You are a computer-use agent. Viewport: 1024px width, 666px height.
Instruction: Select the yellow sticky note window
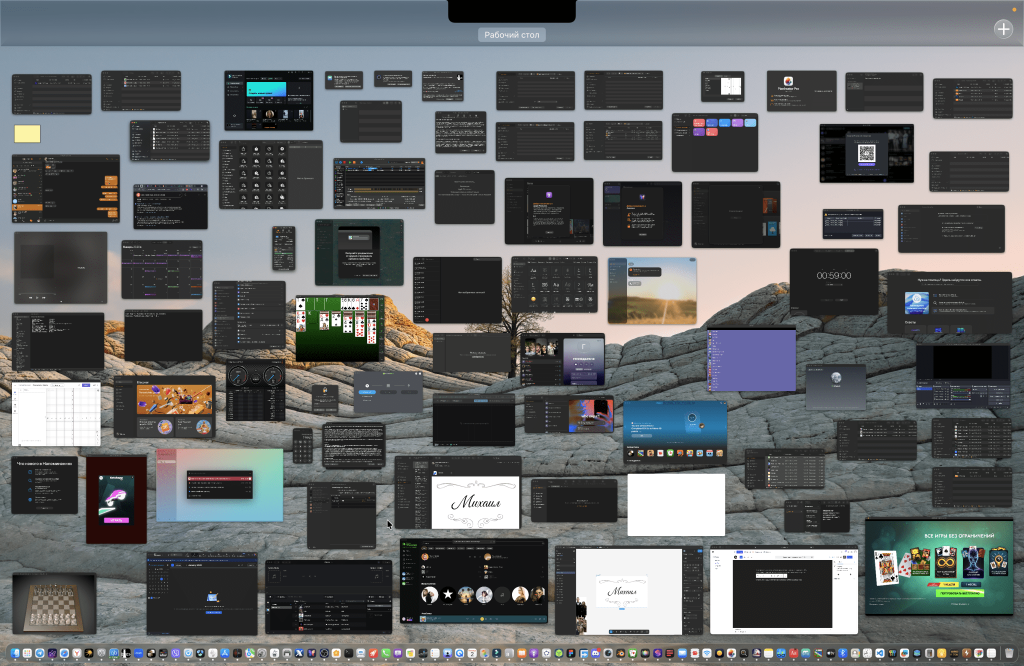[27, 135]
